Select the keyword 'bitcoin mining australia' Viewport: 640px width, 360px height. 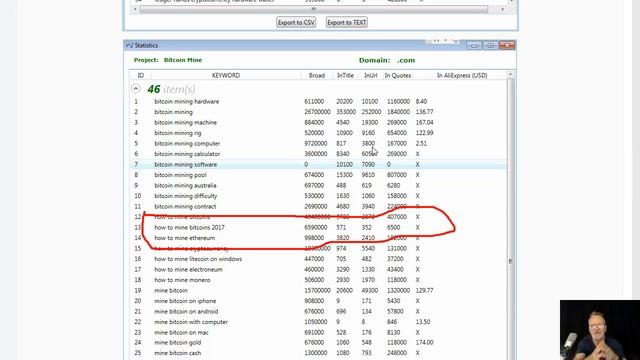(185, 185)
